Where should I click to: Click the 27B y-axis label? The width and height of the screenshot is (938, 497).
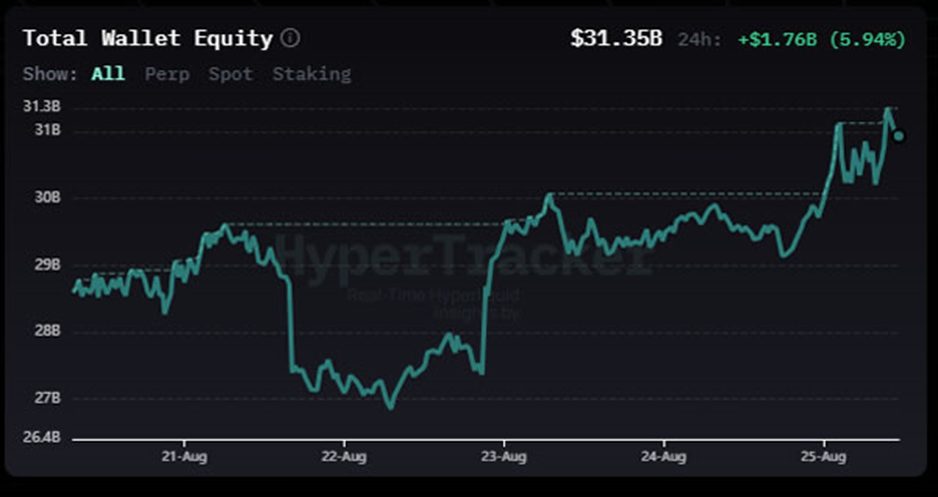click(48, 398)
